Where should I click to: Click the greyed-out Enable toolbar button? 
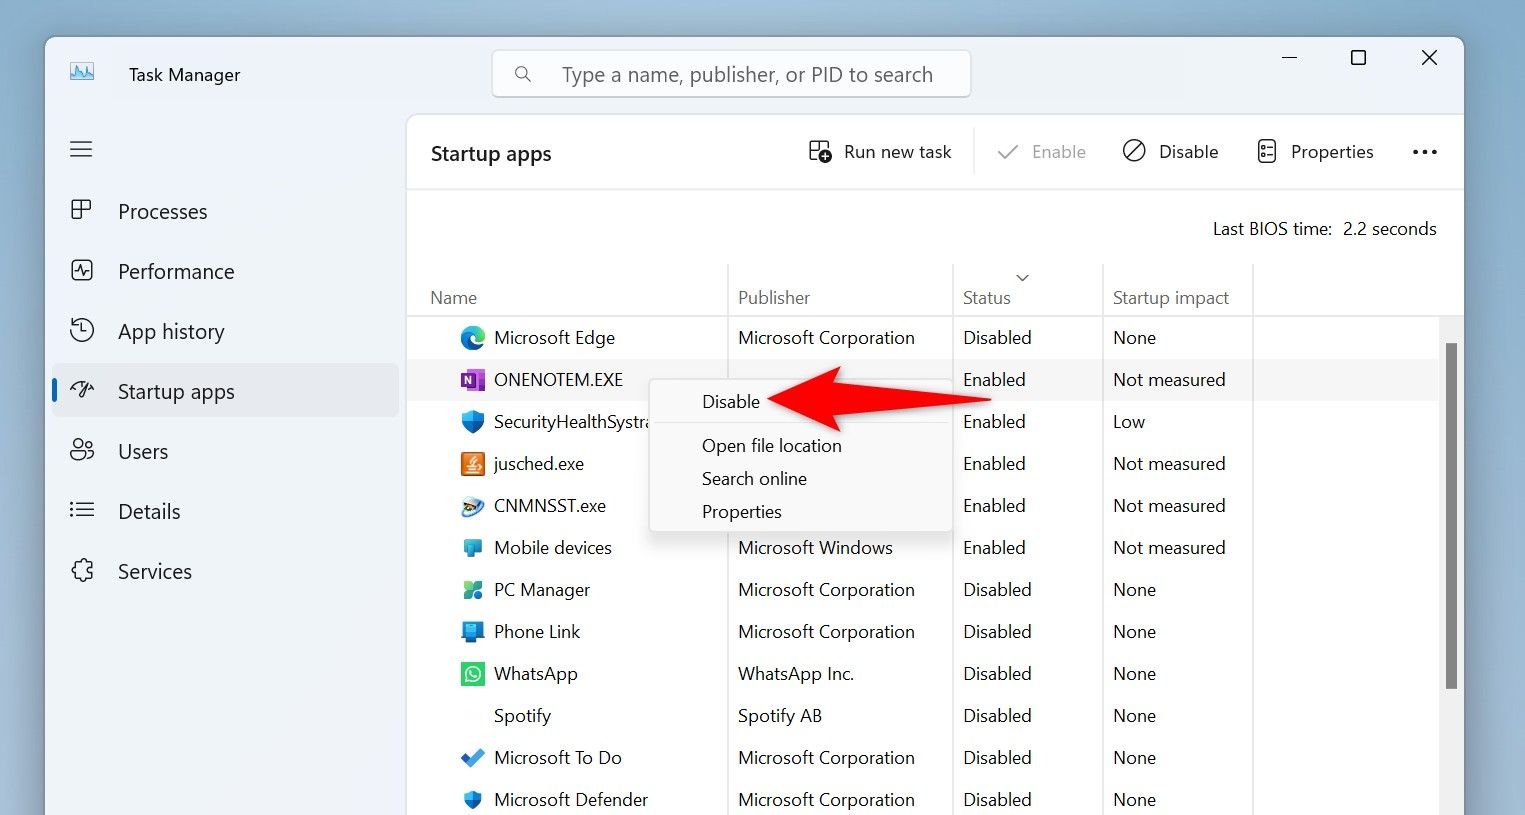(1041, 152)
